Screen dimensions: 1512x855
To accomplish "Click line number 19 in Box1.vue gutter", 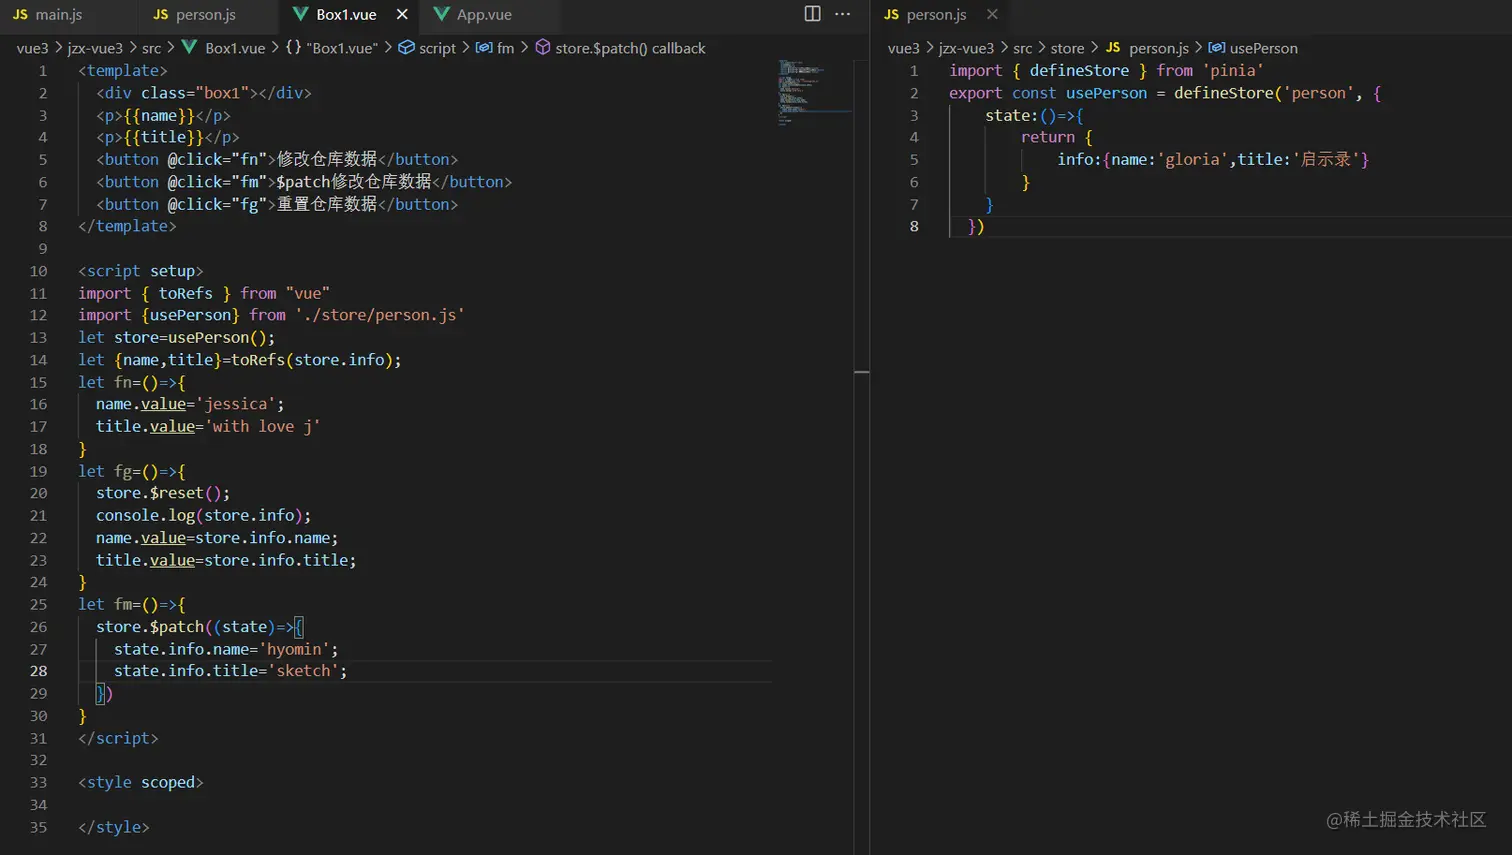I will coord(38,471).
